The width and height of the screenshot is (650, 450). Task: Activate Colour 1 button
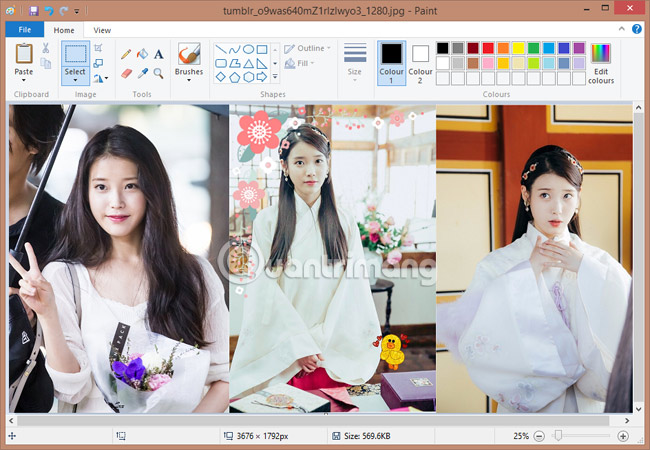click(x=392, y=63)
